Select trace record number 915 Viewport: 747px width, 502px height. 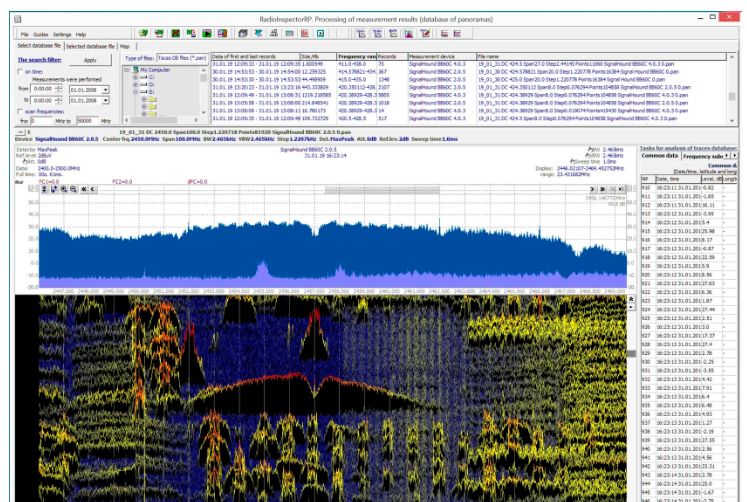[689, 231]
